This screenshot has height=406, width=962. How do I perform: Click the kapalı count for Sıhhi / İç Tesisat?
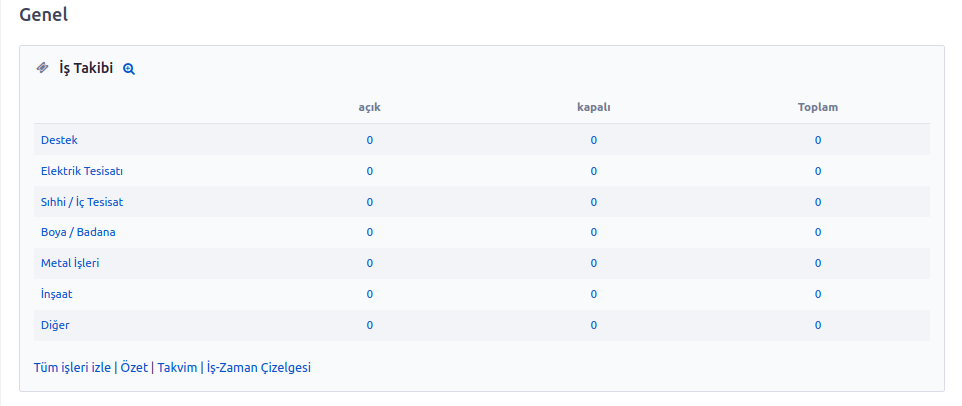594,202
